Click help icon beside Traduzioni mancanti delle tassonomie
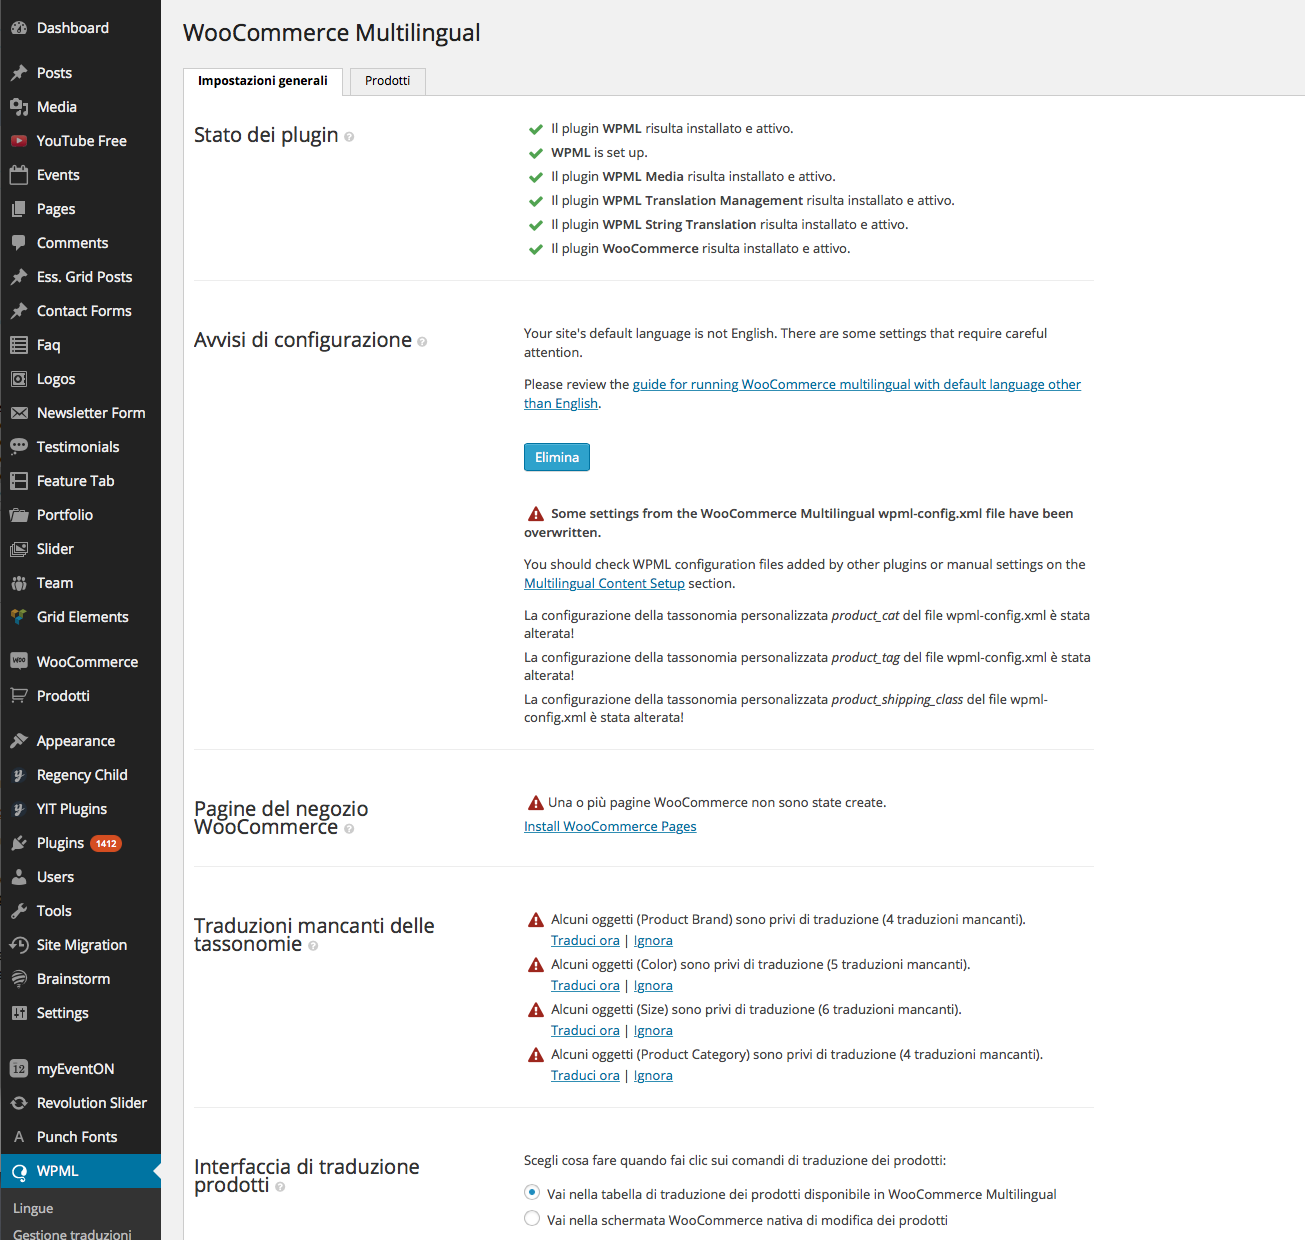The image size is (1305, 1240). 313,946
